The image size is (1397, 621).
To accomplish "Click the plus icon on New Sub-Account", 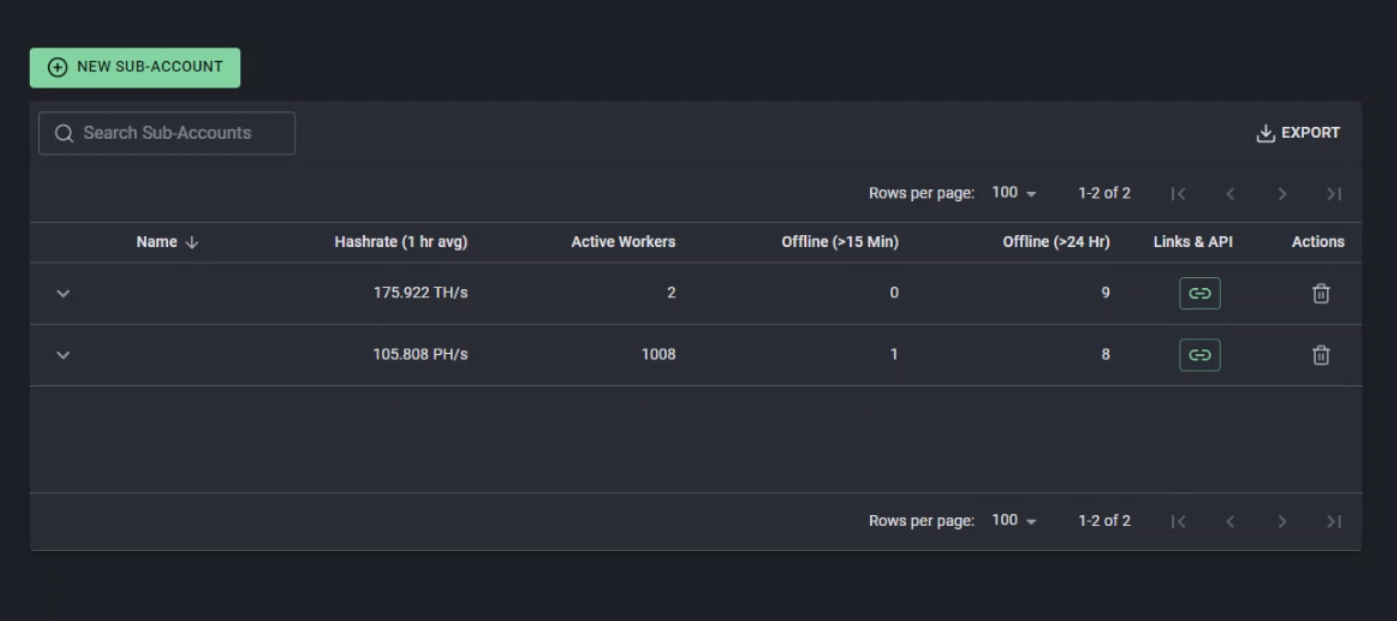I will (58, 67).
